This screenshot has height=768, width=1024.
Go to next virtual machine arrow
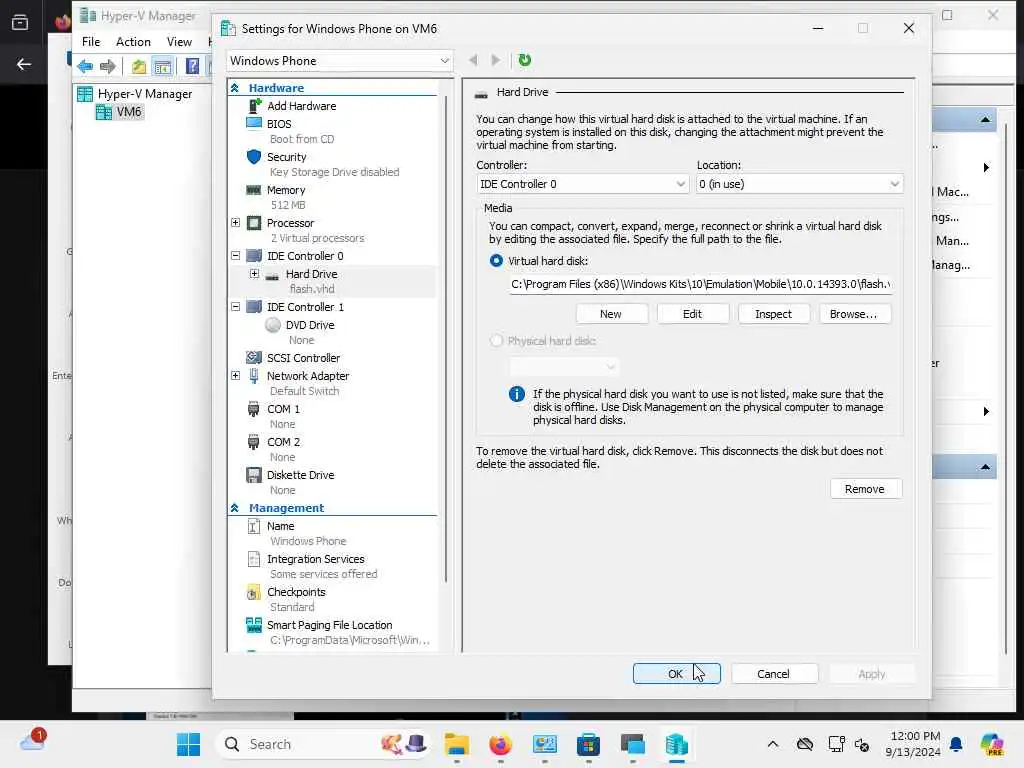pos(496,60)
